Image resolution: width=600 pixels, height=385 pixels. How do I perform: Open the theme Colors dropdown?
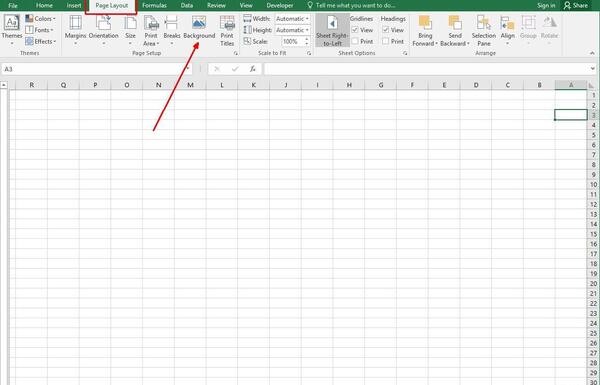(40, 18)
